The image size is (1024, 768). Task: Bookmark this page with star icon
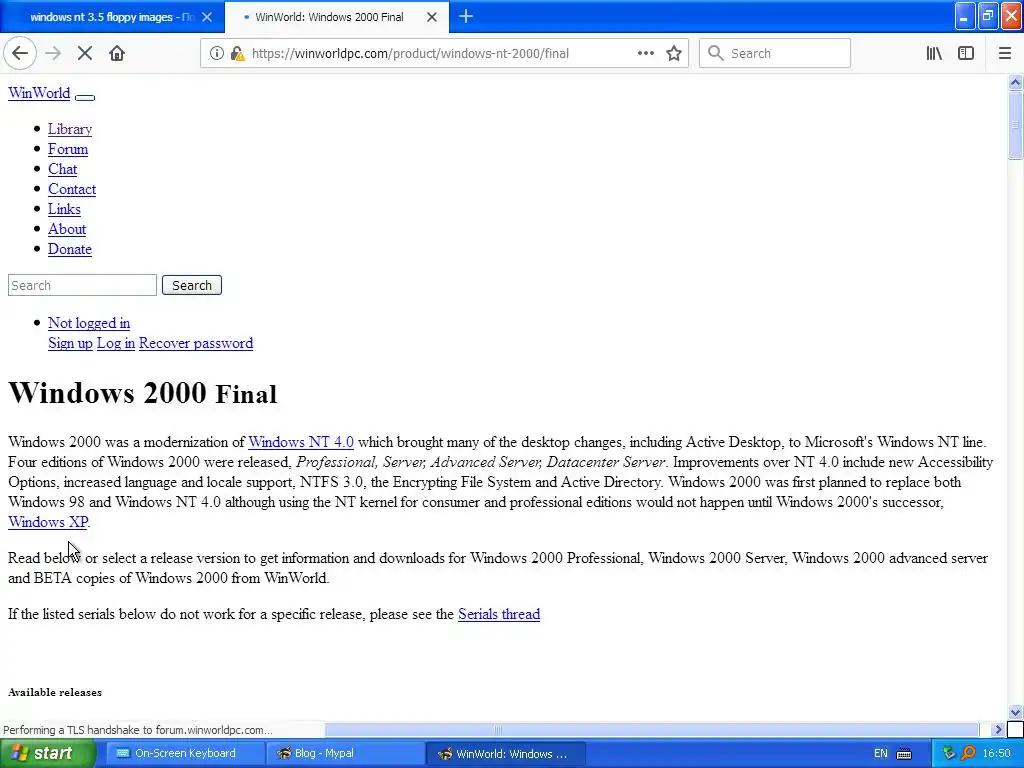pos(674,54)
